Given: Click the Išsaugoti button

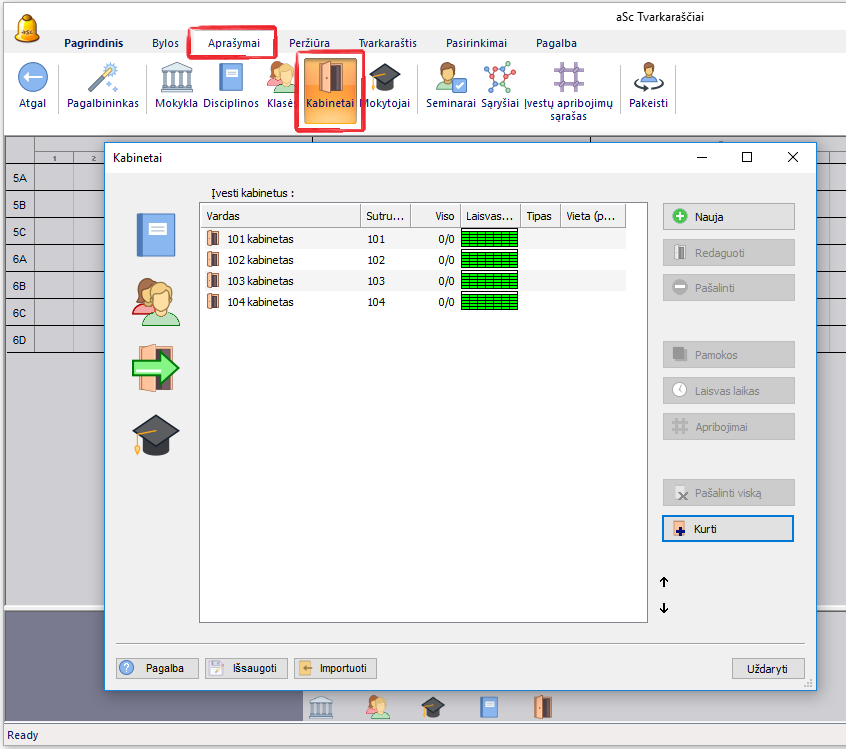Looking at the screenshot, I should point(247,668).
